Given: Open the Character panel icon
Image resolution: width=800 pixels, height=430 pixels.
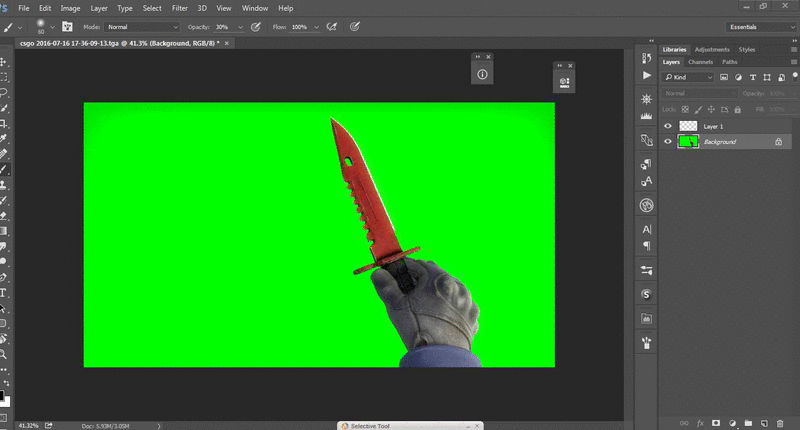Looking at the screenshot, I should click(646, 229).
